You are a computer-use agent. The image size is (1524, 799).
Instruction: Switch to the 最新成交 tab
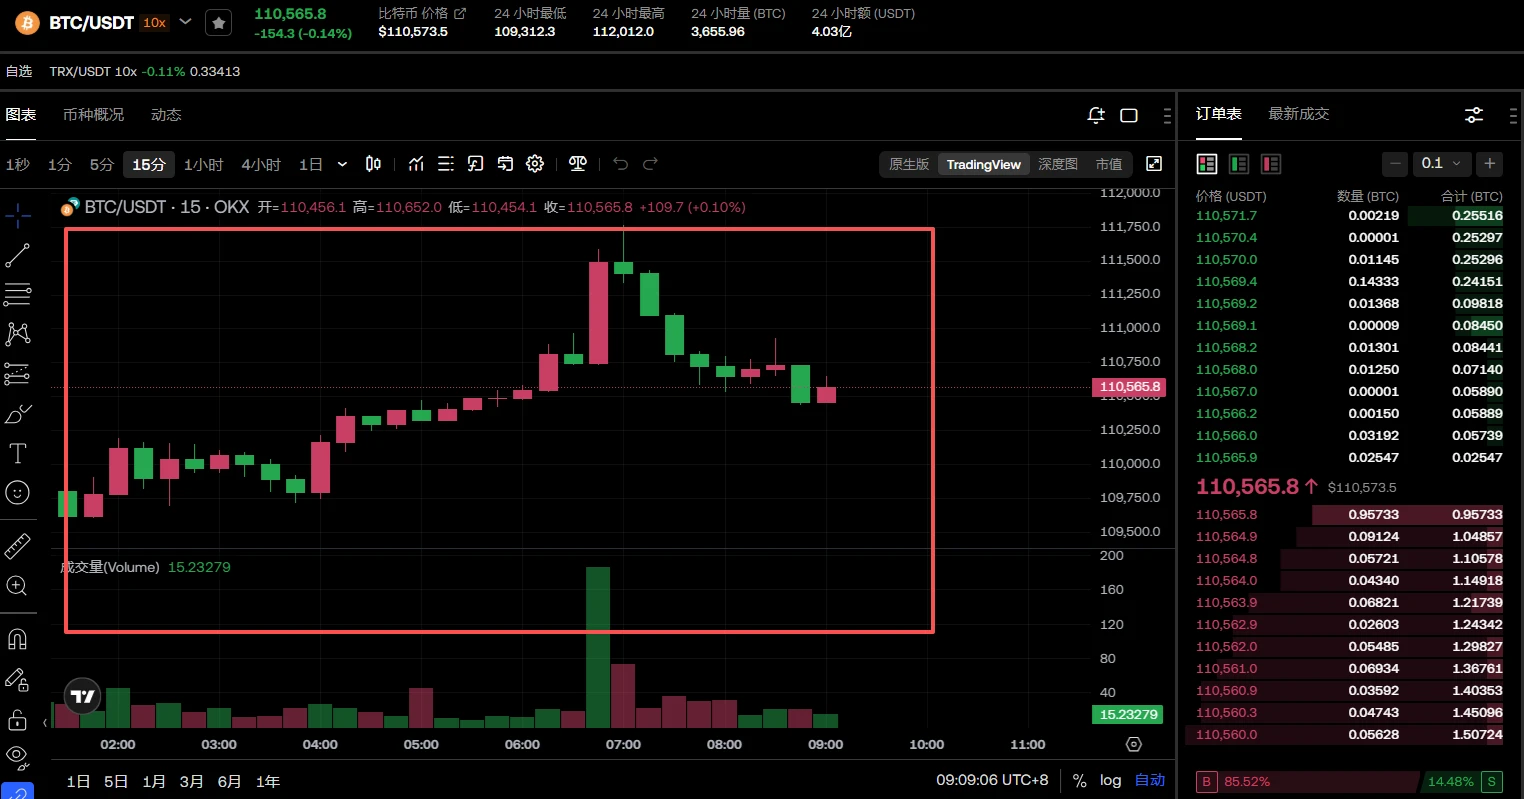click(1298, 114)
